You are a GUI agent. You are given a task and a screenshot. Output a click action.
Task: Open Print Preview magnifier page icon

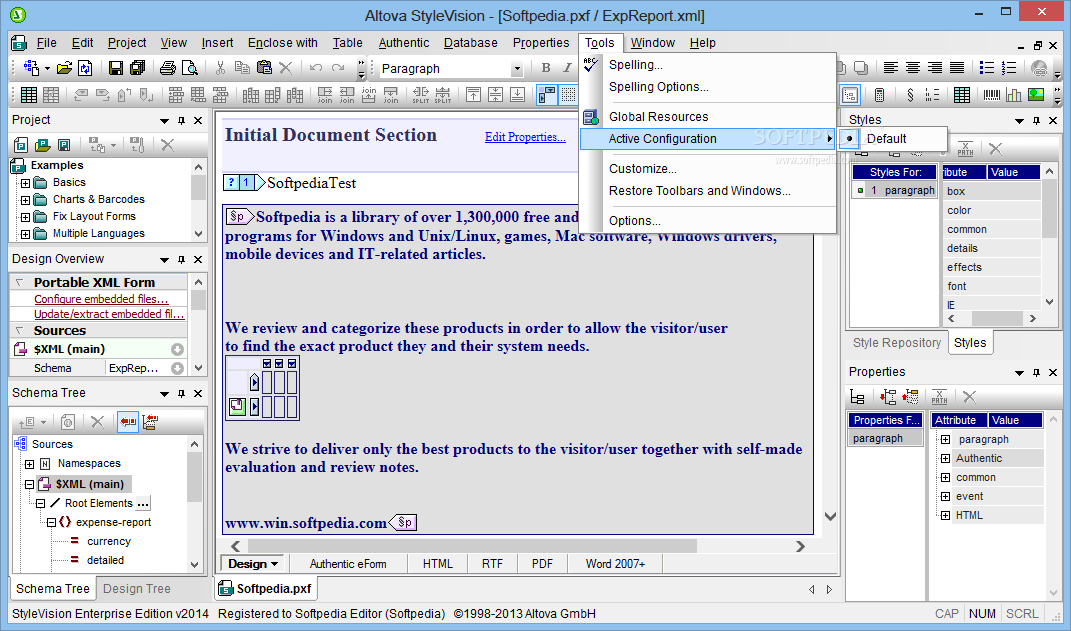(189, 68)
